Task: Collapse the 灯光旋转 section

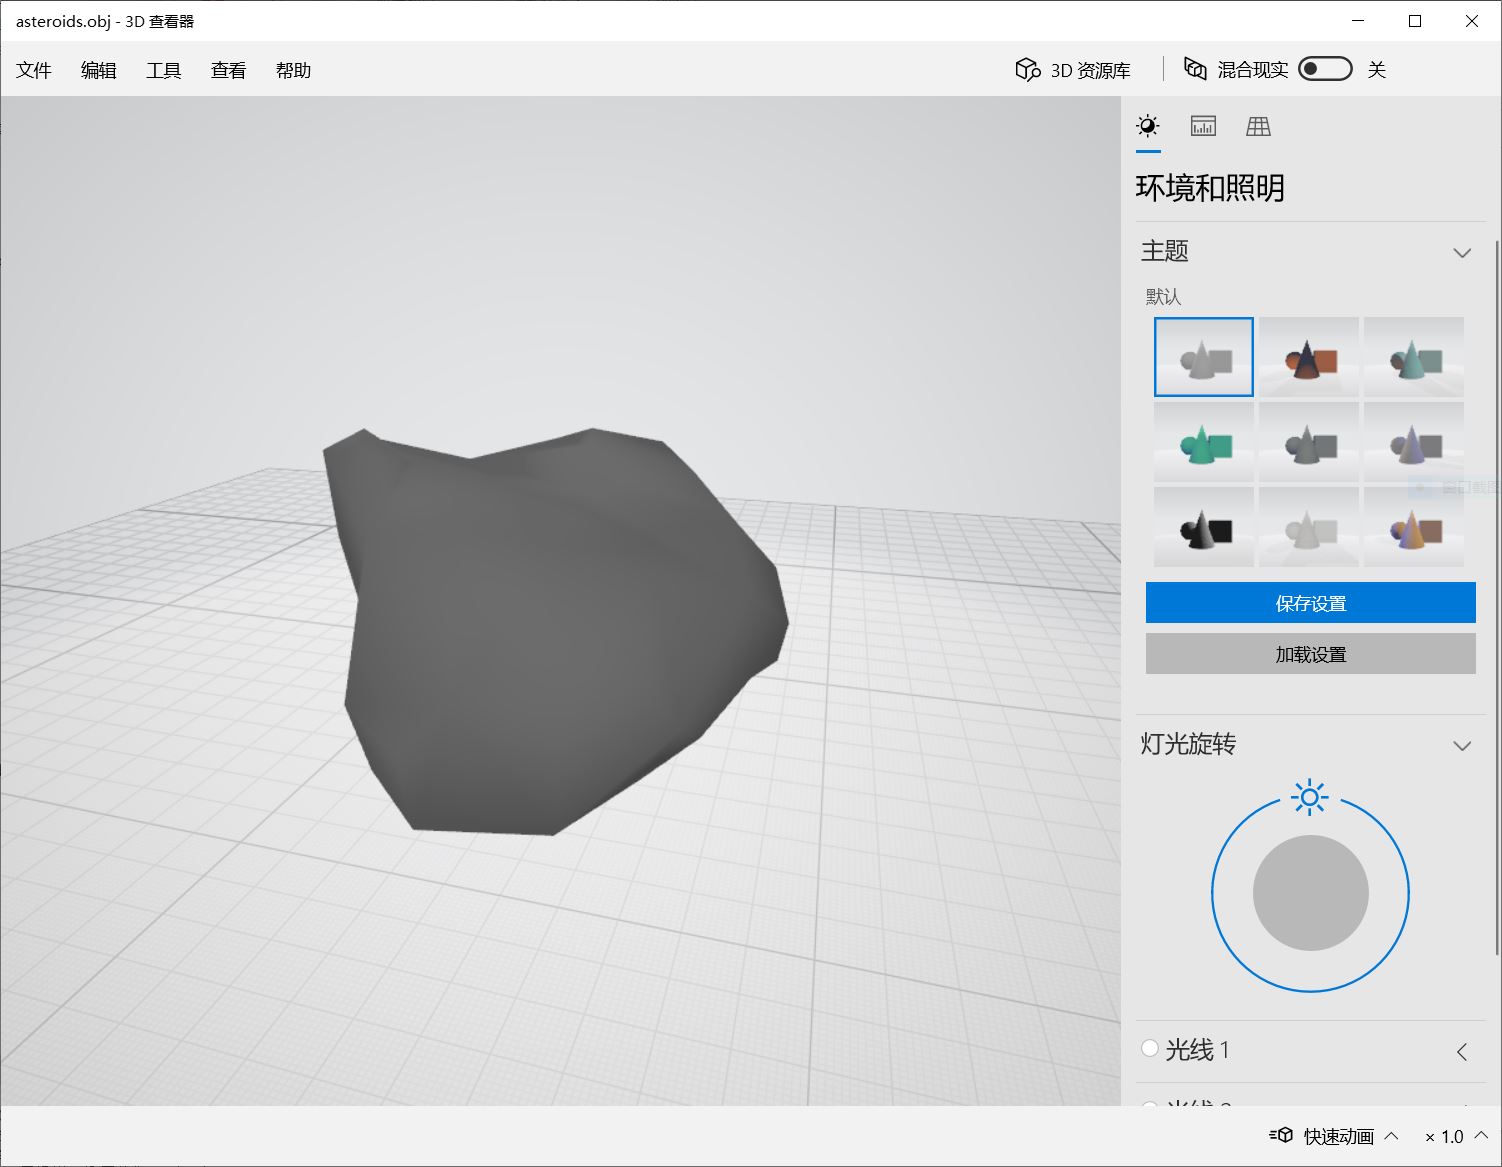Action: (x=1462, y=746)
